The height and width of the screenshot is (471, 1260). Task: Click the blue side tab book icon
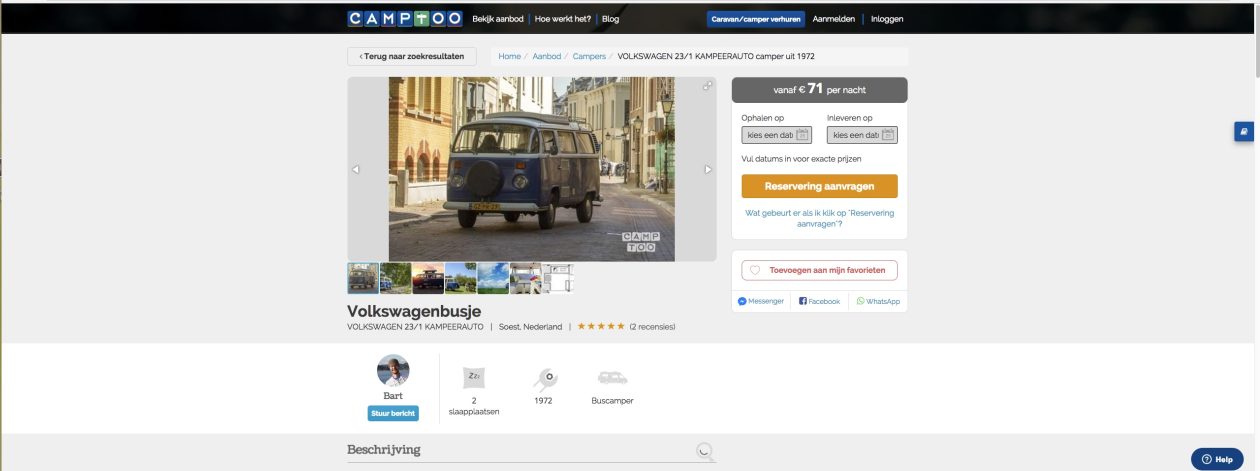click(1243, 132)
